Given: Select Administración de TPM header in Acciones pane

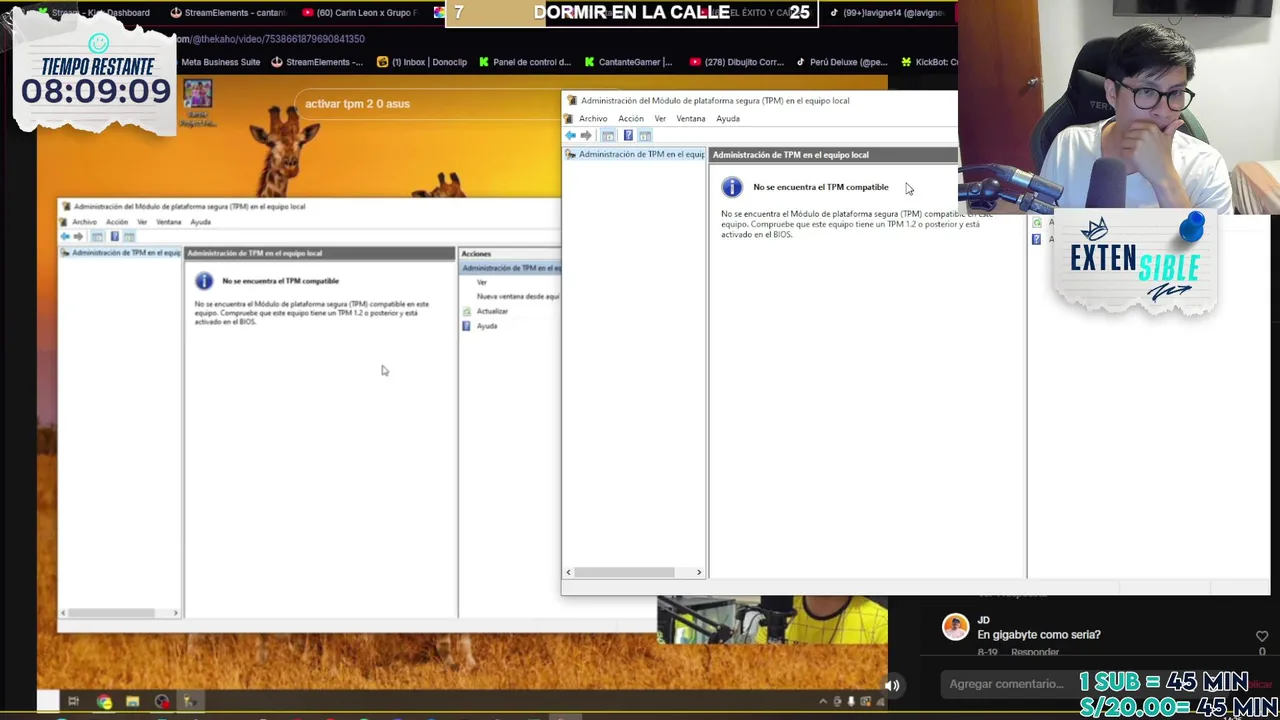Looking at the screenshot, I should (511, 268).
